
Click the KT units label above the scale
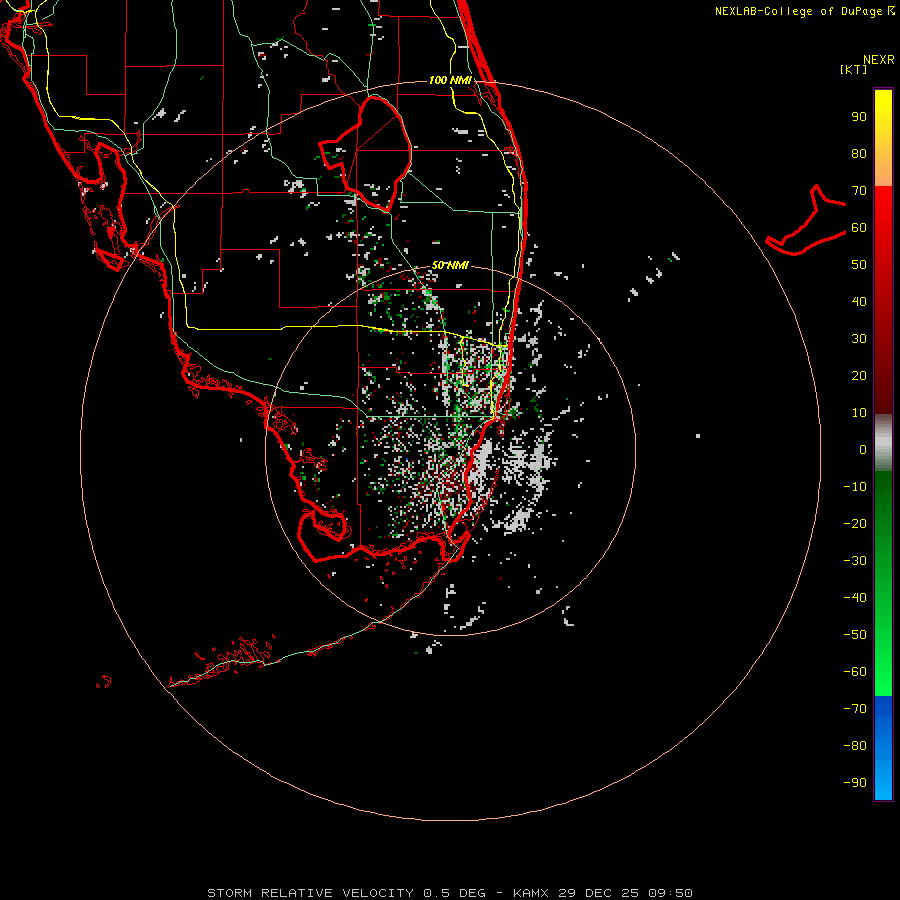854,69
